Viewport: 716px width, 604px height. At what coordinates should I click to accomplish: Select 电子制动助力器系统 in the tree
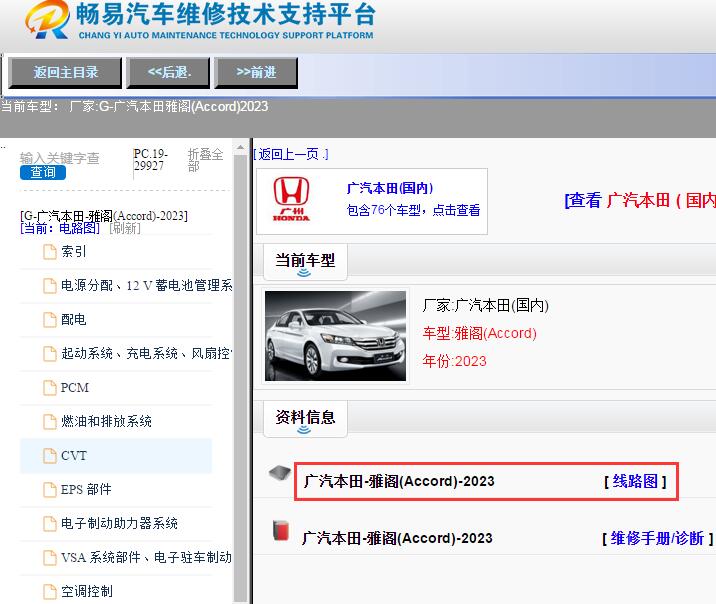click(119, 524)
